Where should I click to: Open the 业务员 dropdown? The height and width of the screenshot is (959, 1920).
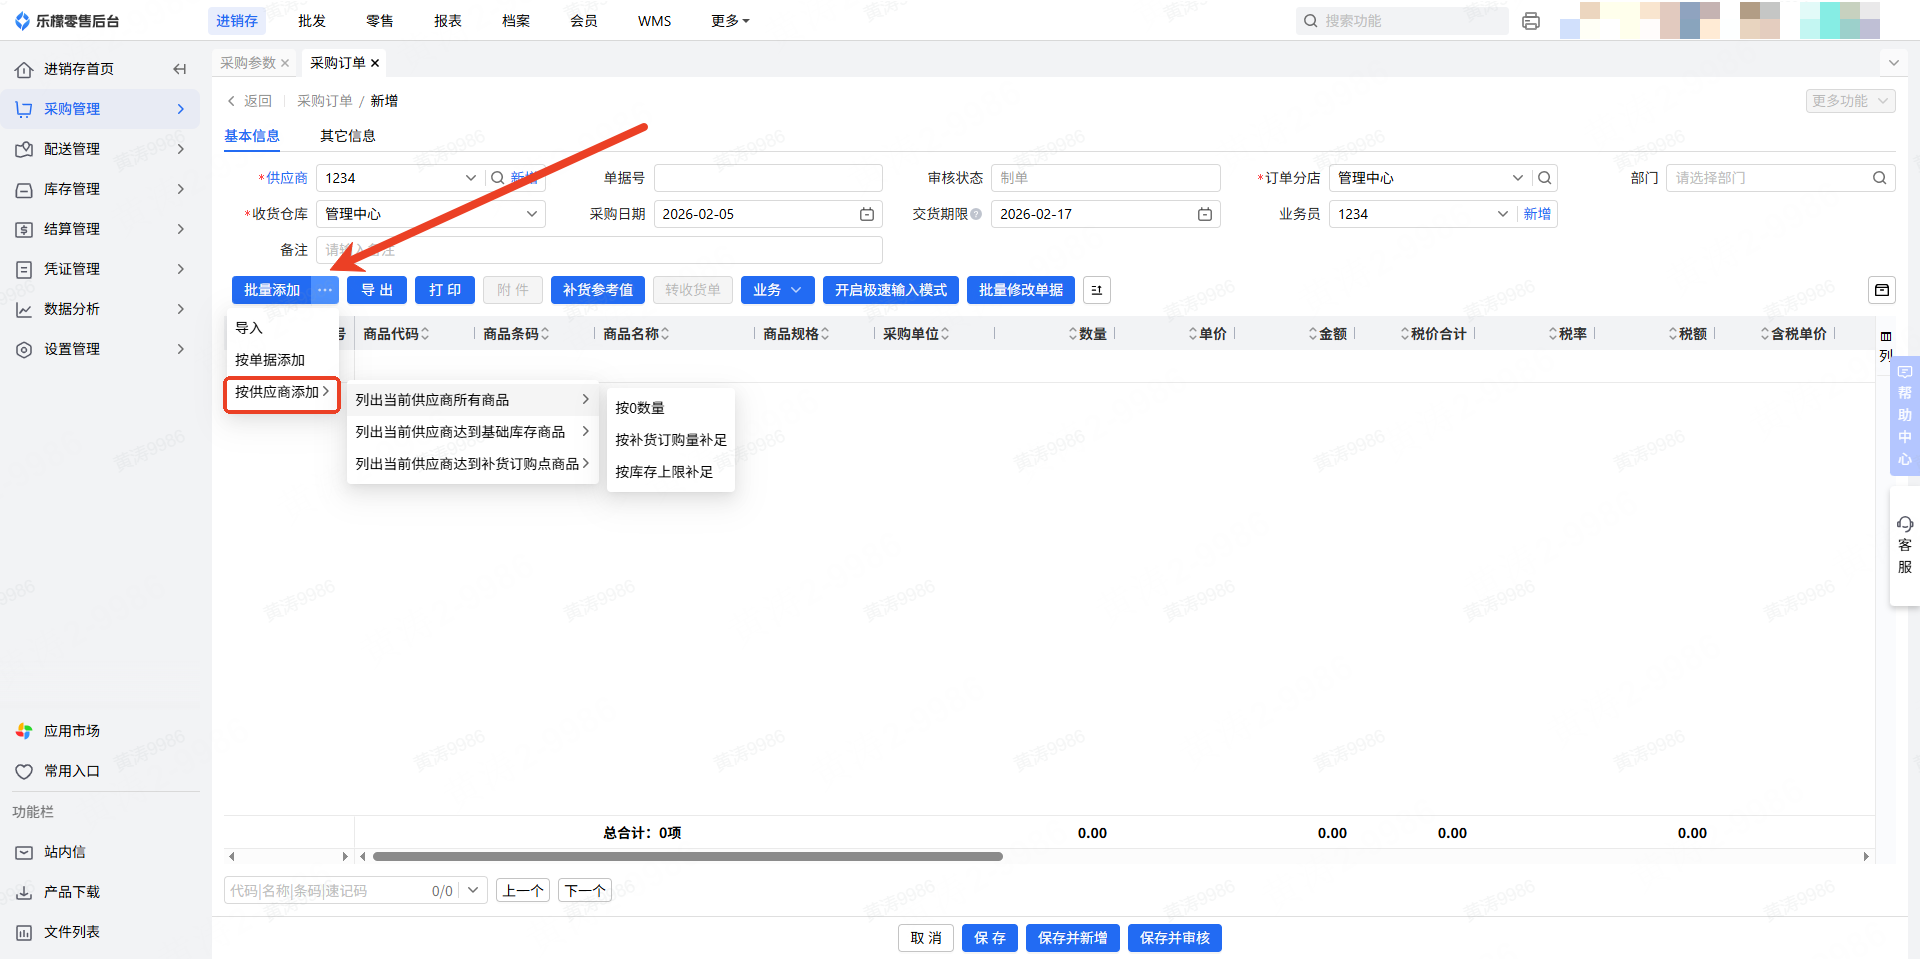click(x=1502, y=214)
